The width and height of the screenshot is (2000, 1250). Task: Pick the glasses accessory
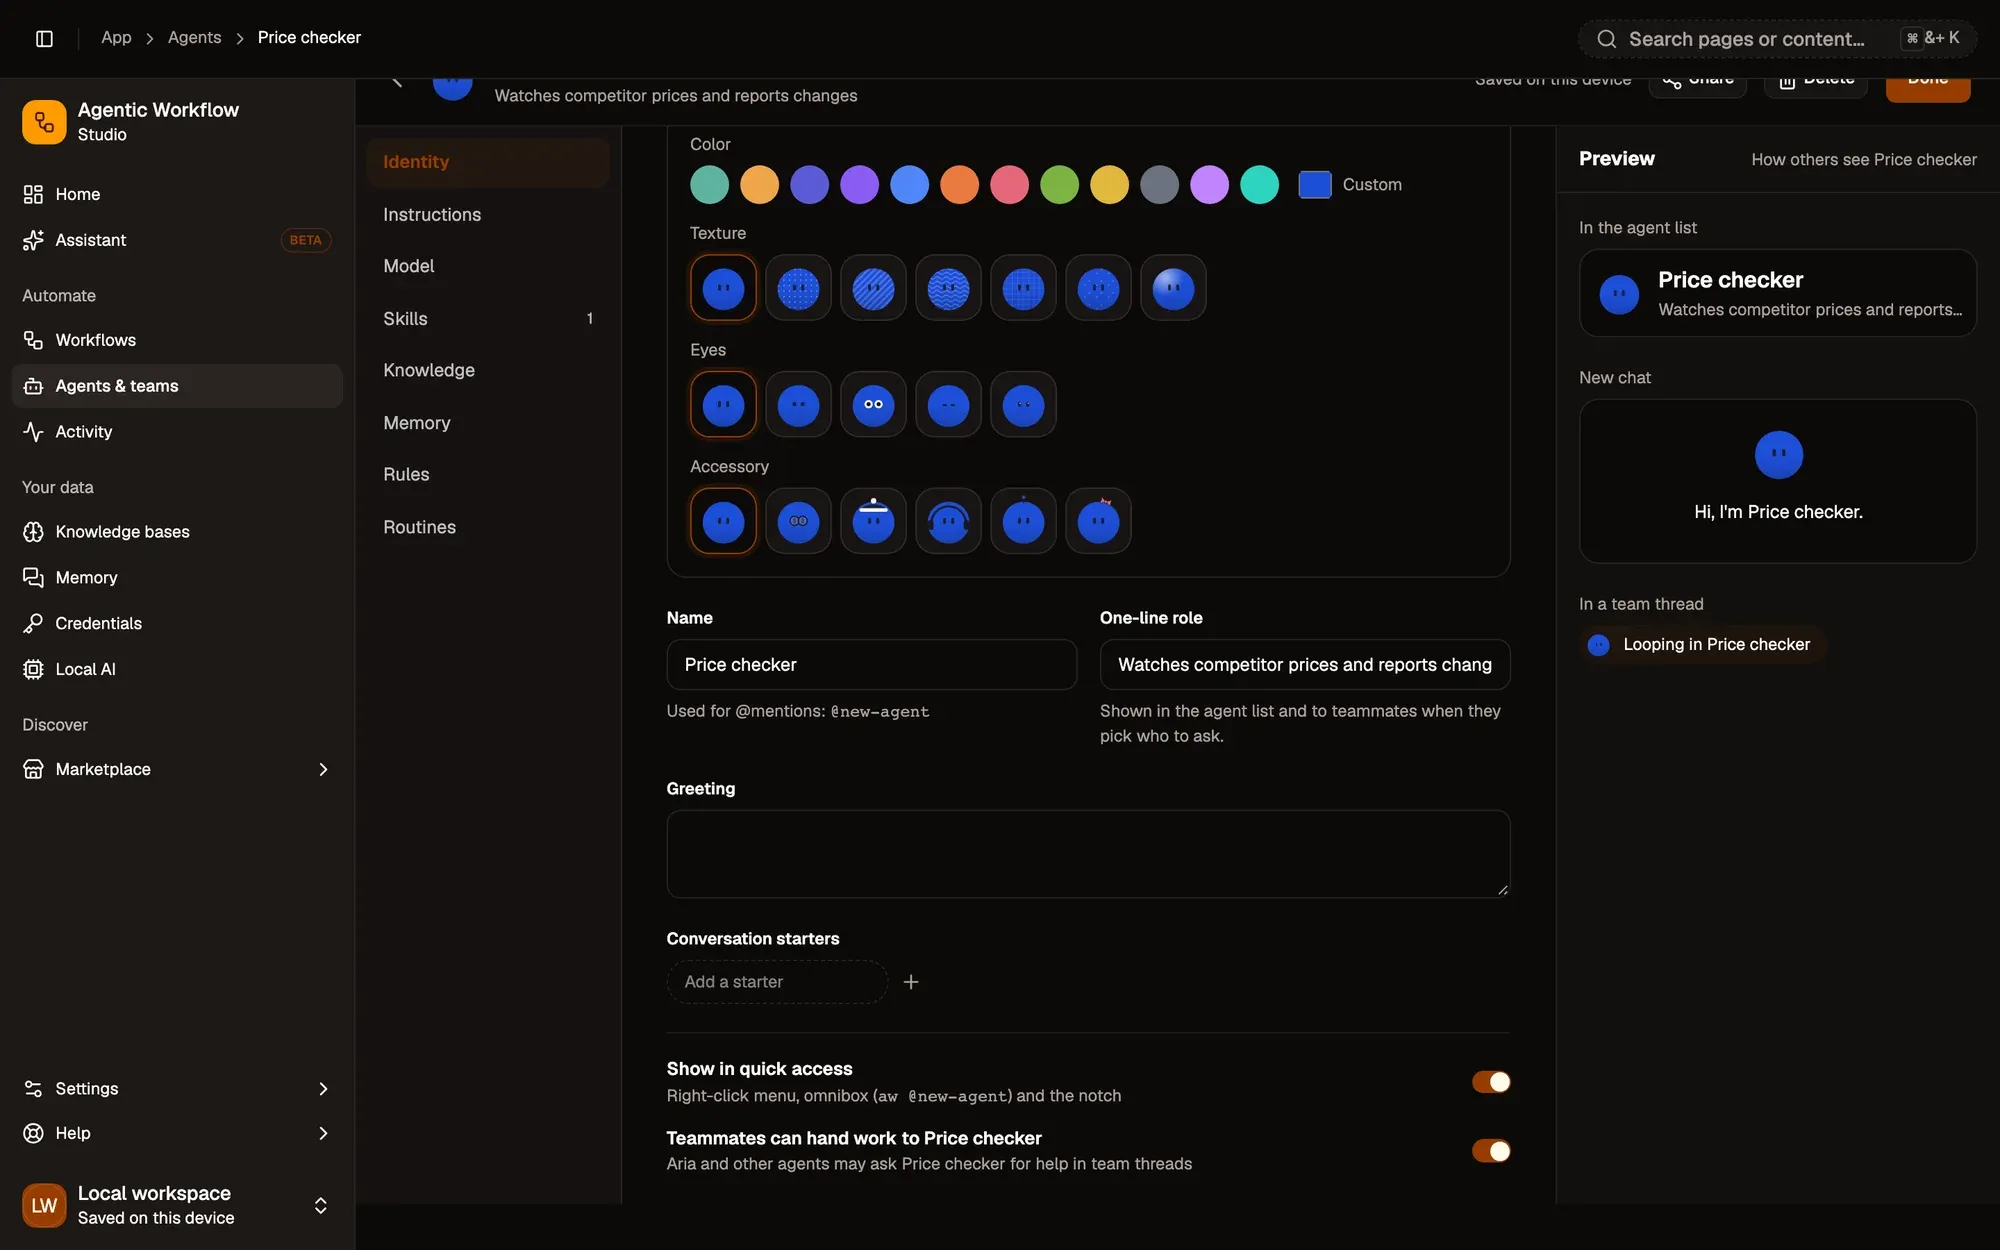[x=798, y=521]
